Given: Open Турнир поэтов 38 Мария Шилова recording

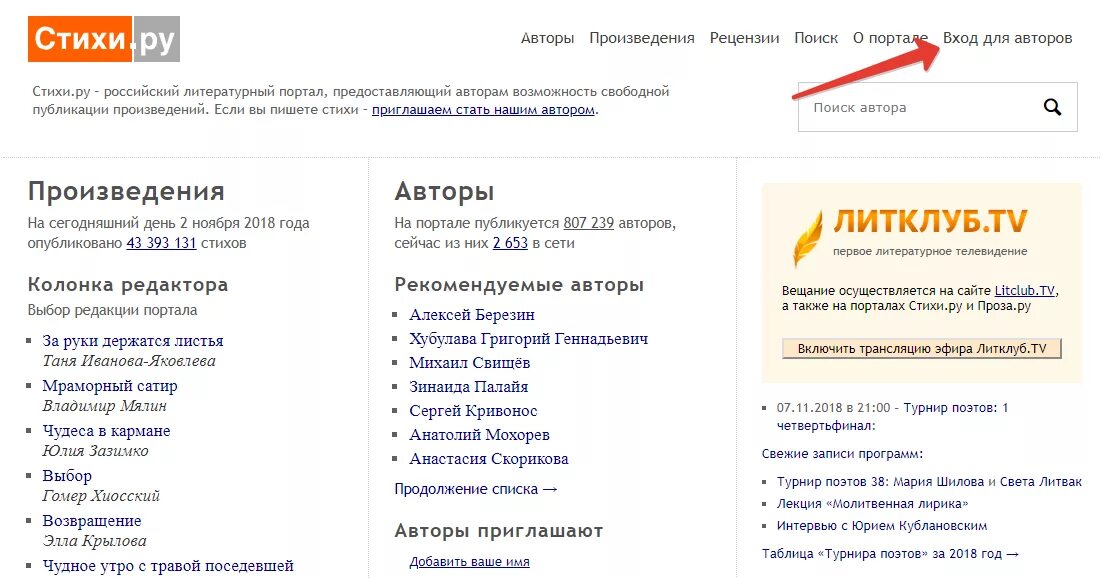Looking at the screenshot, I should pyautogui.click(x=929, y=482).
